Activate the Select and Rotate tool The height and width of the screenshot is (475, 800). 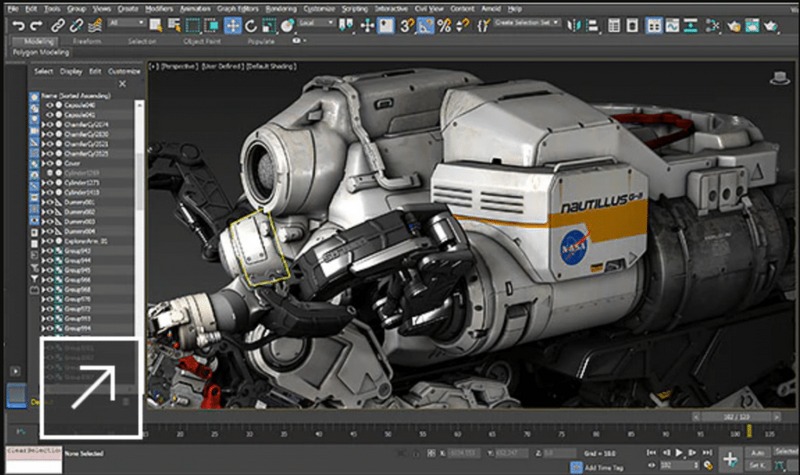[250, 23]
